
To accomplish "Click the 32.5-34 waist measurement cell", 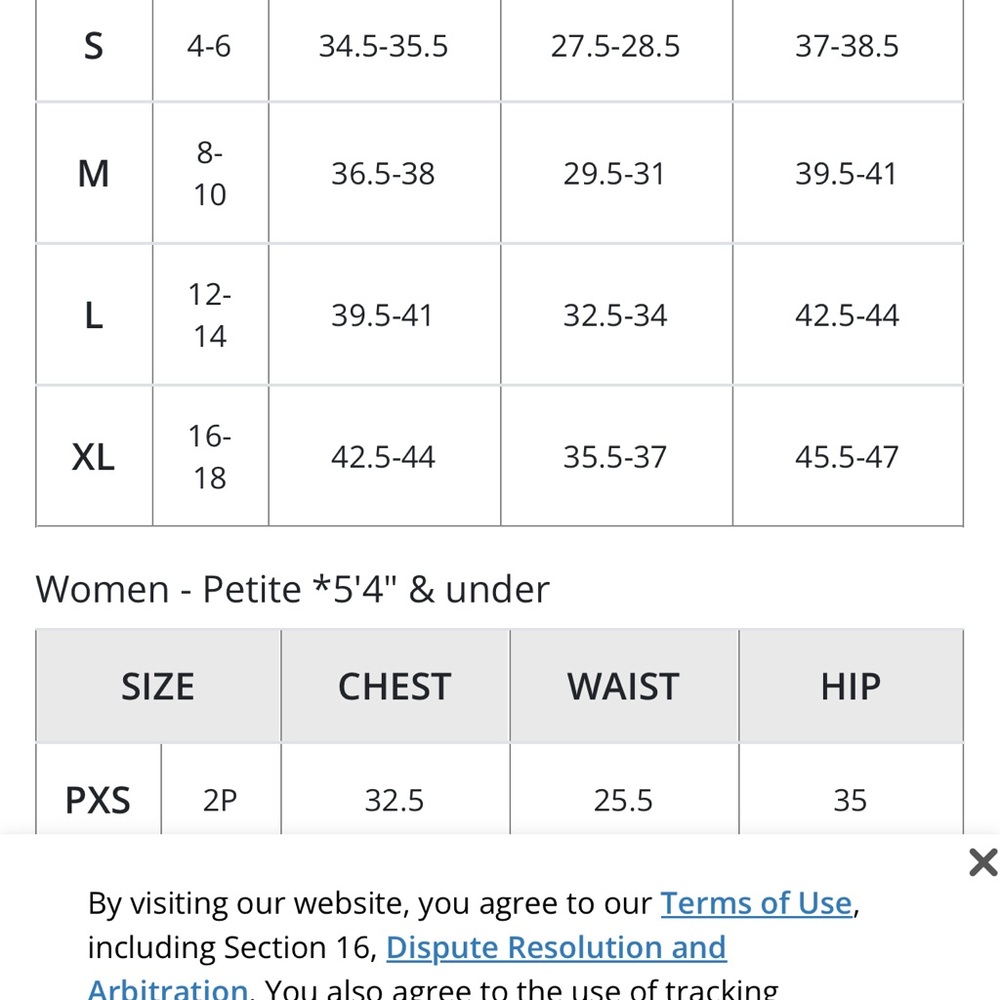I will tap(616, 315).
